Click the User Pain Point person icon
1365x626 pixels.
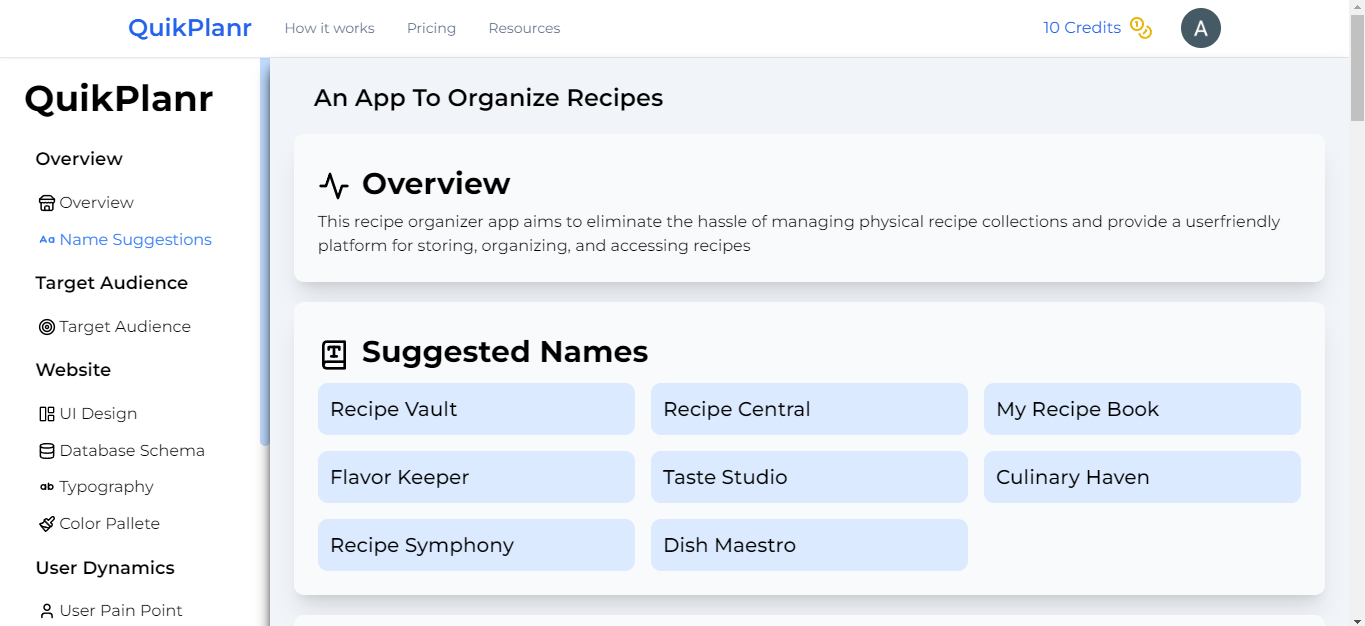coord(47,611)
